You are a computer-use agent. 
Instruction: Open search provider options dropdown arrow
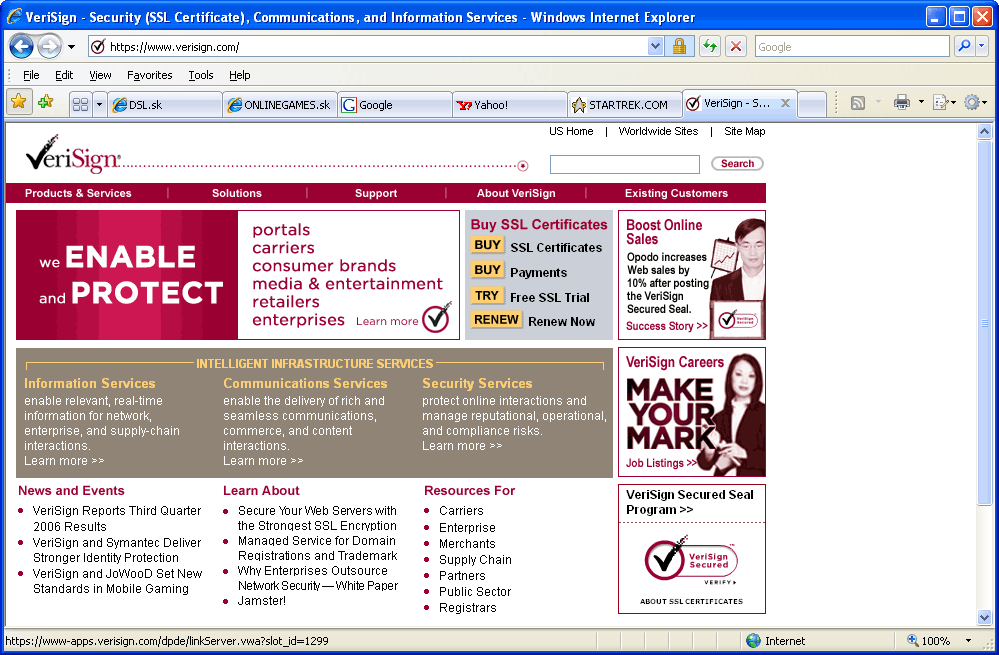click(x=982, y=46)
